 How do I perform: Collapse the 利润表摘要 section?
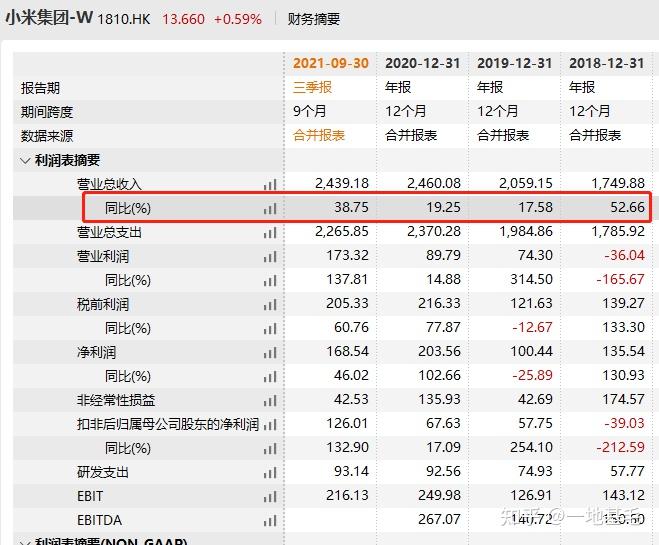point(25,161)
